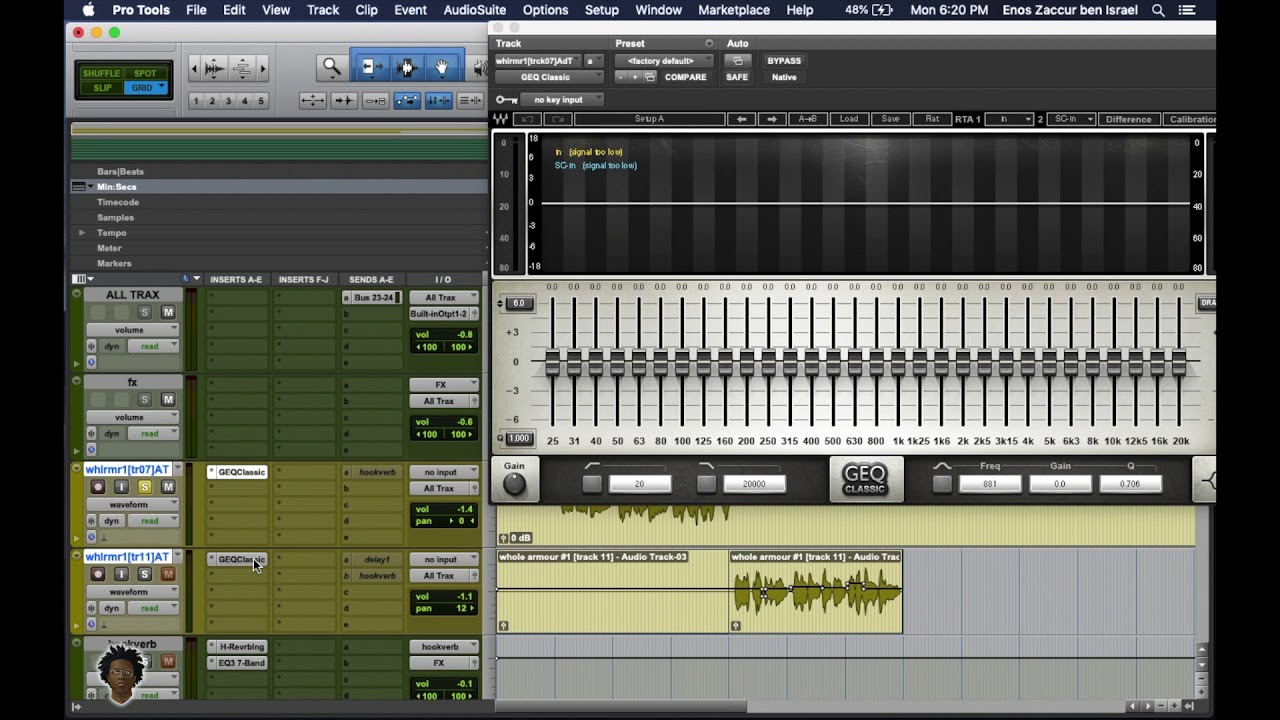Click the 25 Hz band fader
Image resolution: width=1280 pixels, height=720 pixels.
[553, 362]
